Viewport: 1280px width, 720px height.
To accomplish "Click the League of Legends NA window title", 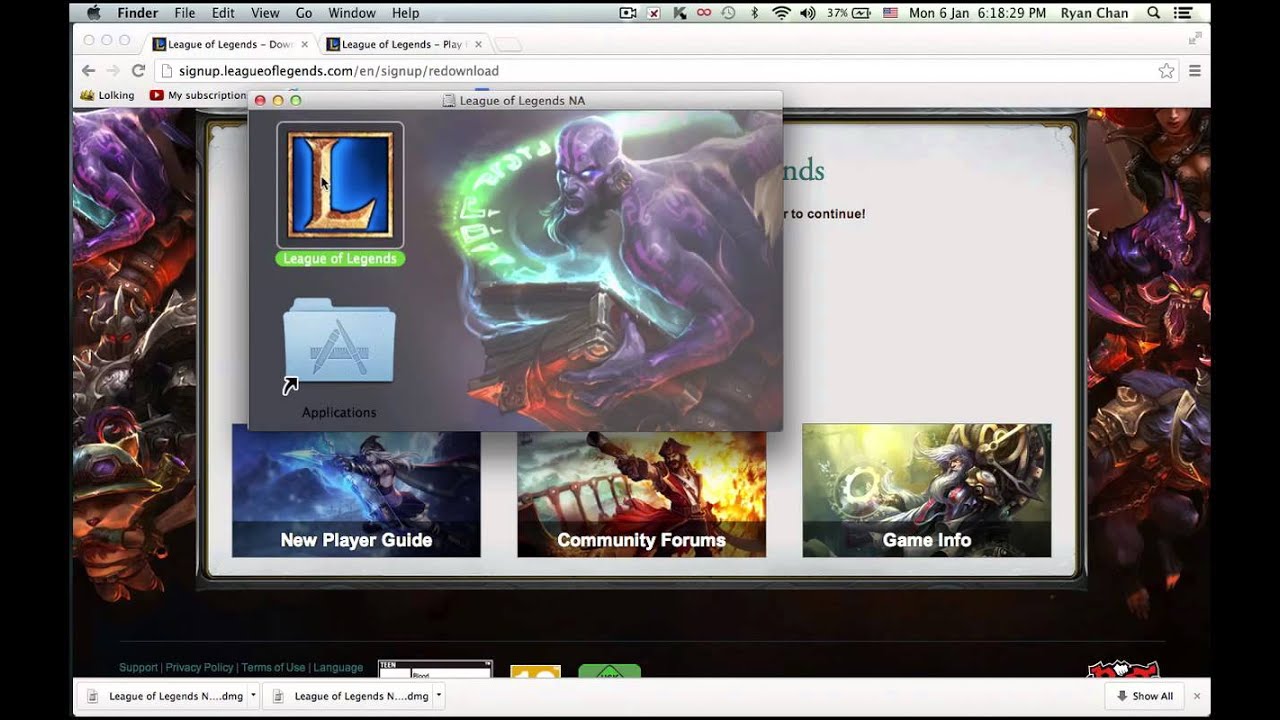I will [522, 100].
